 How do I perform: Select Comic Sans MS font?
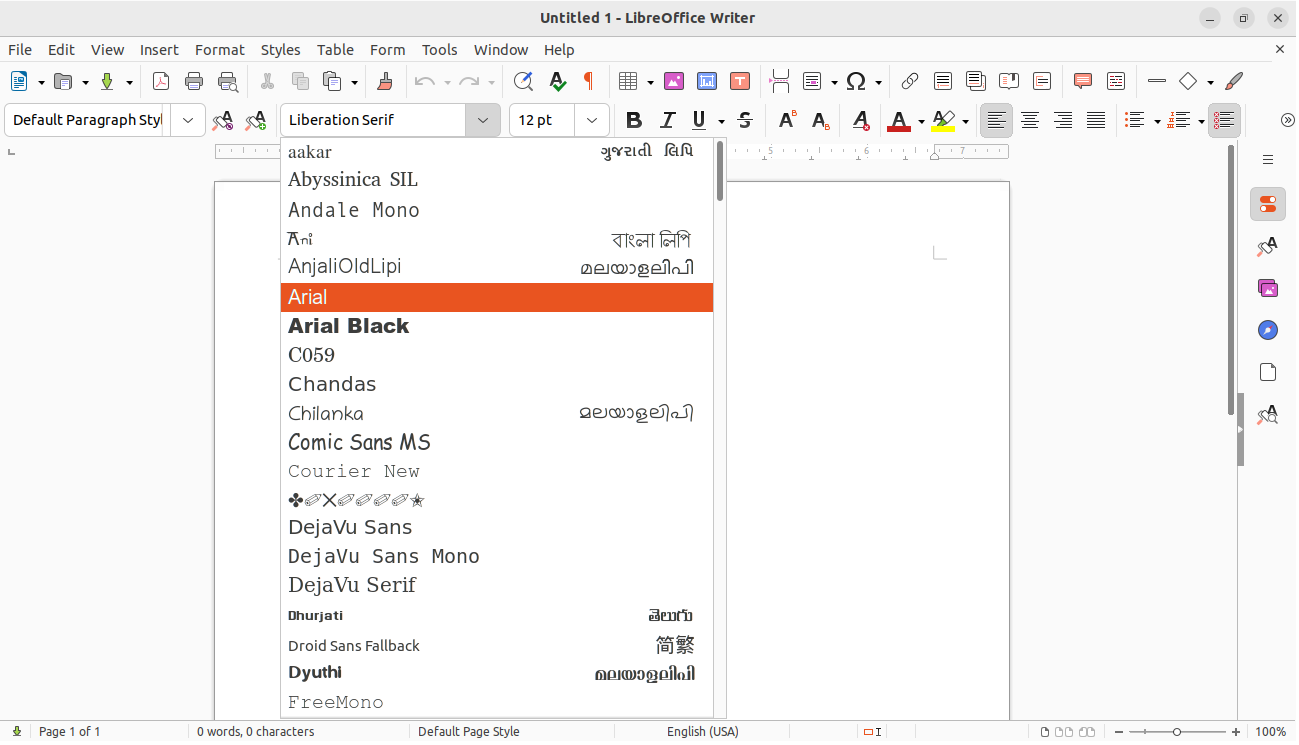pyautogui.click(x=497, y=442)
